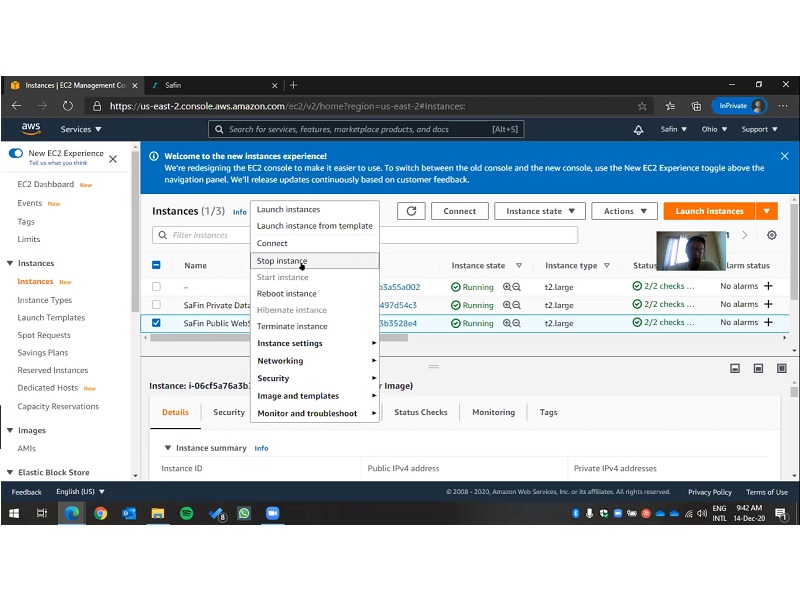The width and height of the screenshot is (800, 600).
Task: Open the Actions dropdown
Action: (x=624, y=211)
